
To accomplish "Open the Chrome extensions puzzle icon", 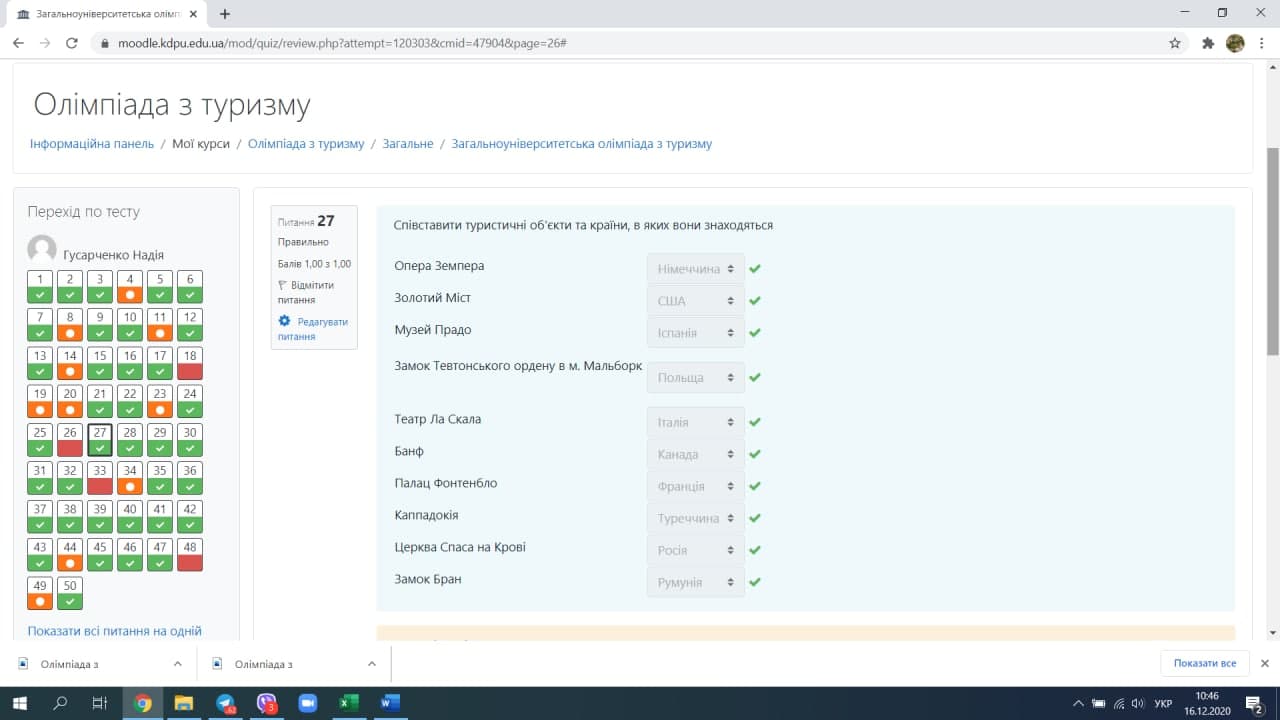I will 1208,43.
